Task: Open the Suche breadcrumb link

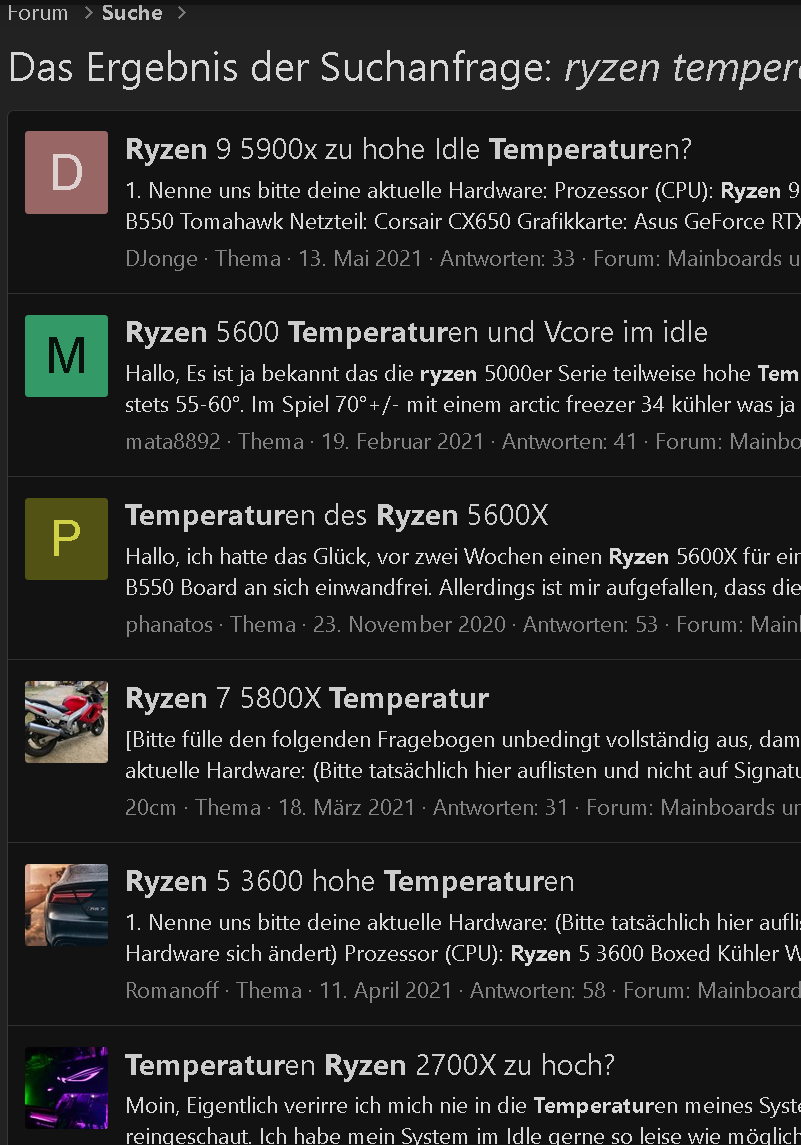Action: pos(132,12)
